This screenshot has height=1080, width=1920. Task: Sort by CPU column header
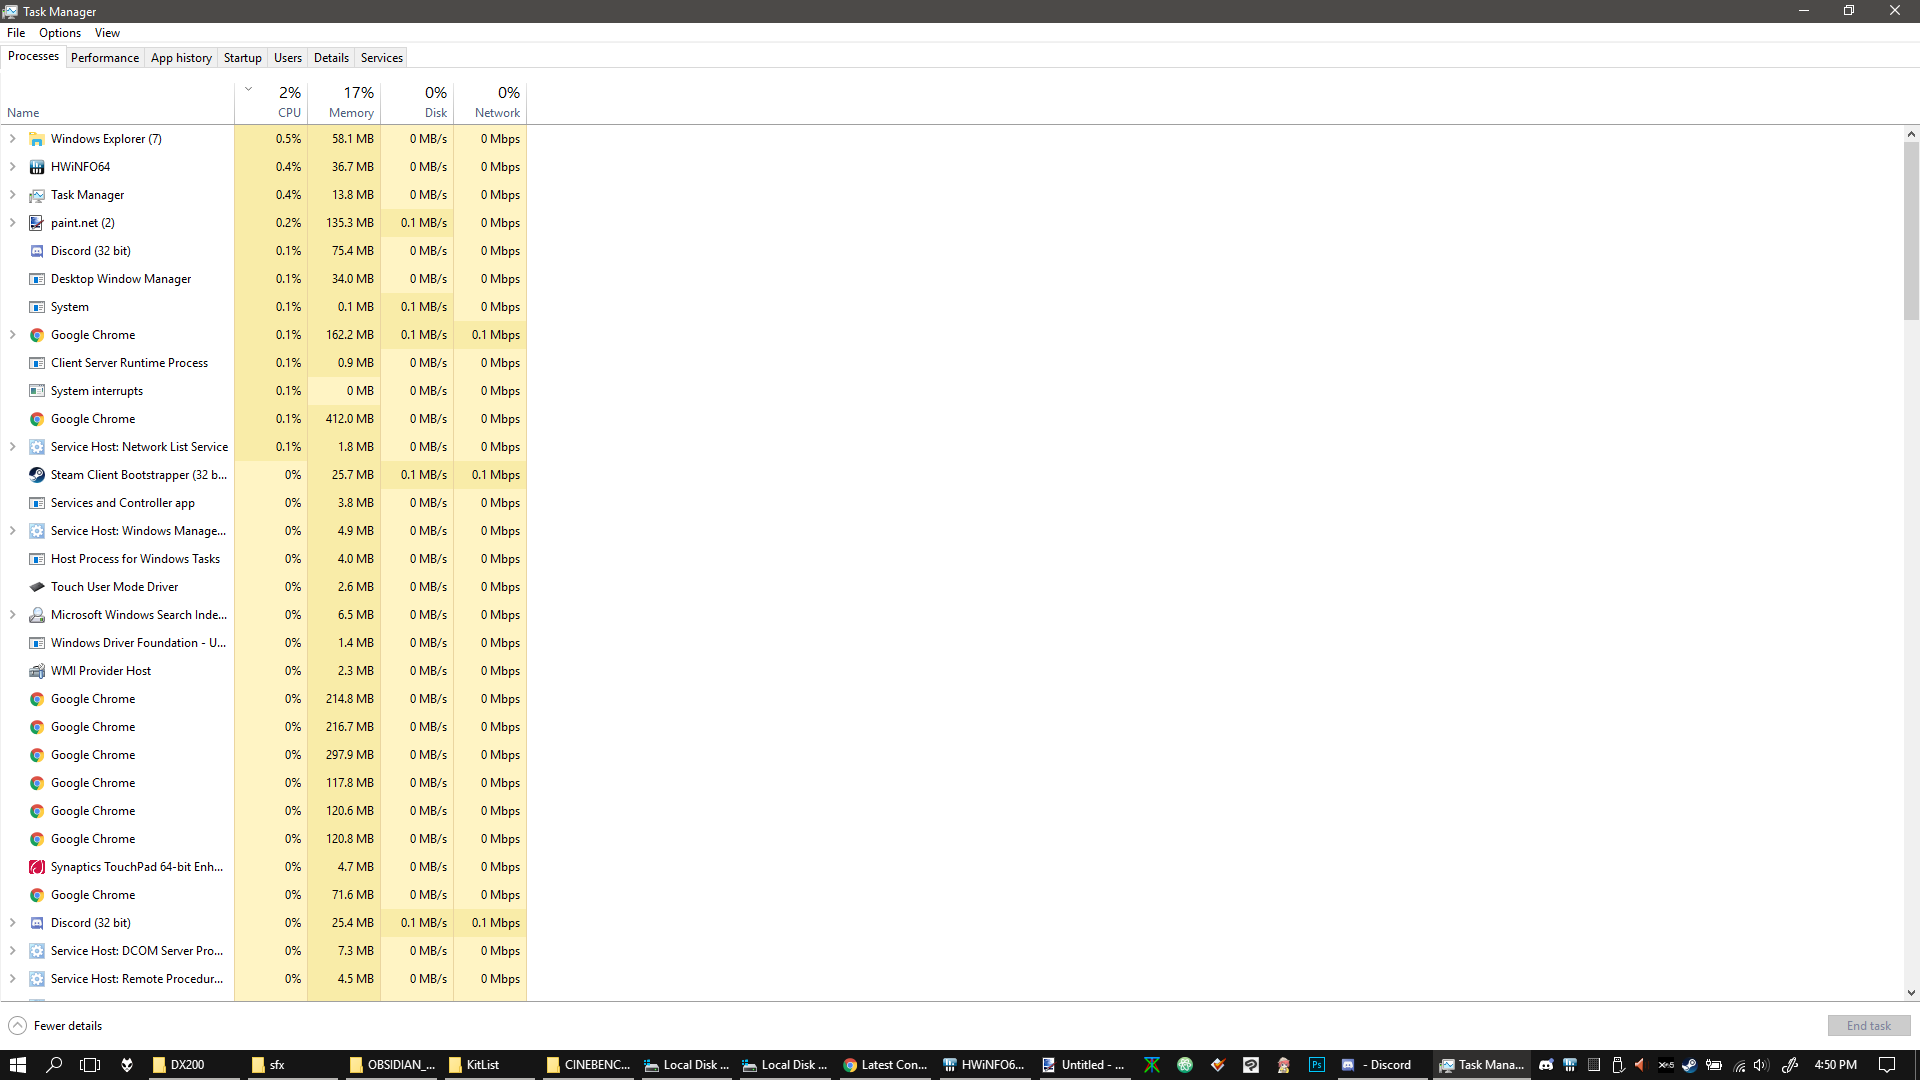(x=271, y=102)
